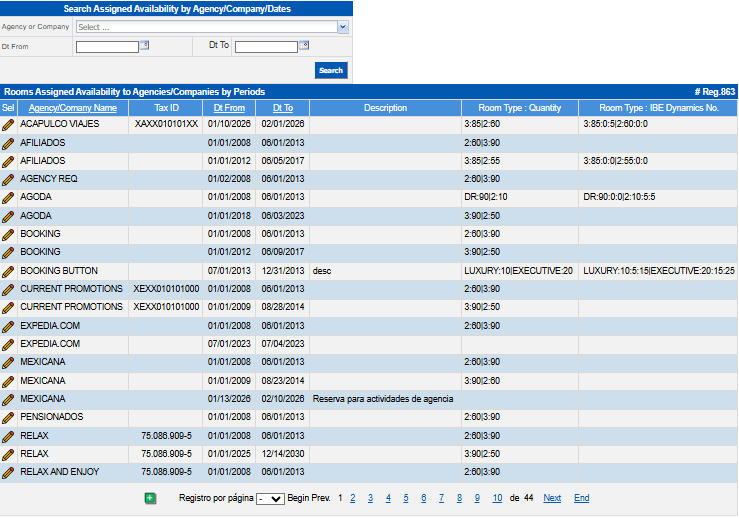
Task: Open the Registro por página dropdown
Action: (x=270, y=498)
